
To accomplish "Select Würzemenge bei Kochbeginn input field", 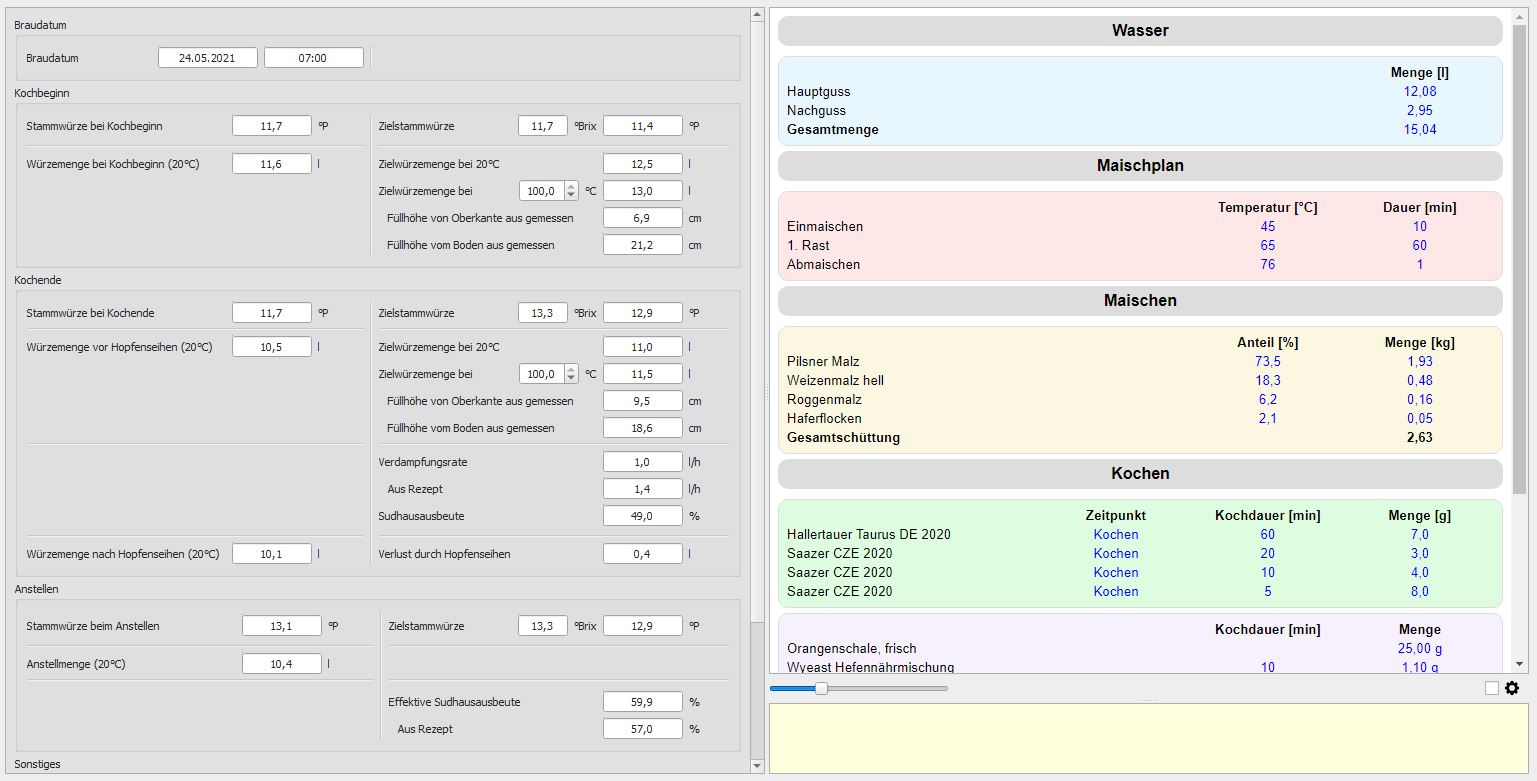I will point(271,164).
